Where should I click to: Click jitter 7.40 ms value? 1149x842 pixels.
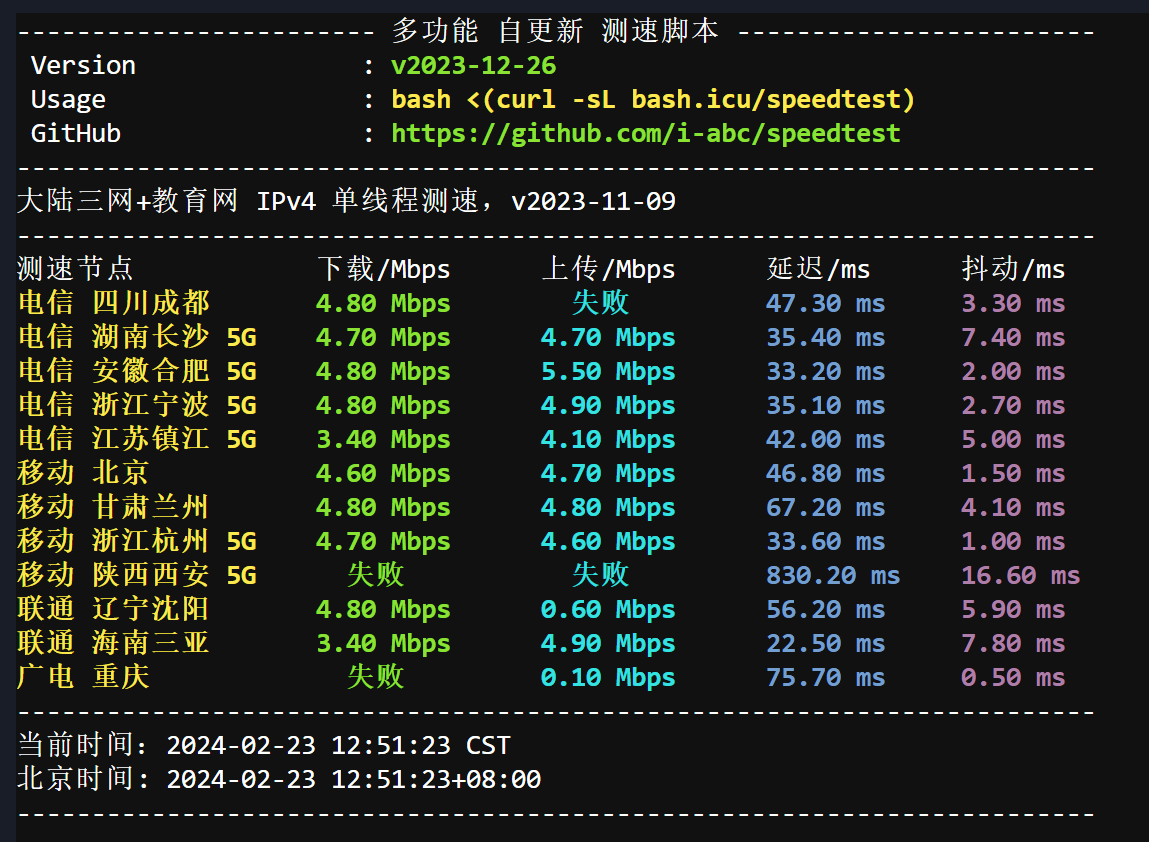pyautogui.click(x=1013, y=337)
